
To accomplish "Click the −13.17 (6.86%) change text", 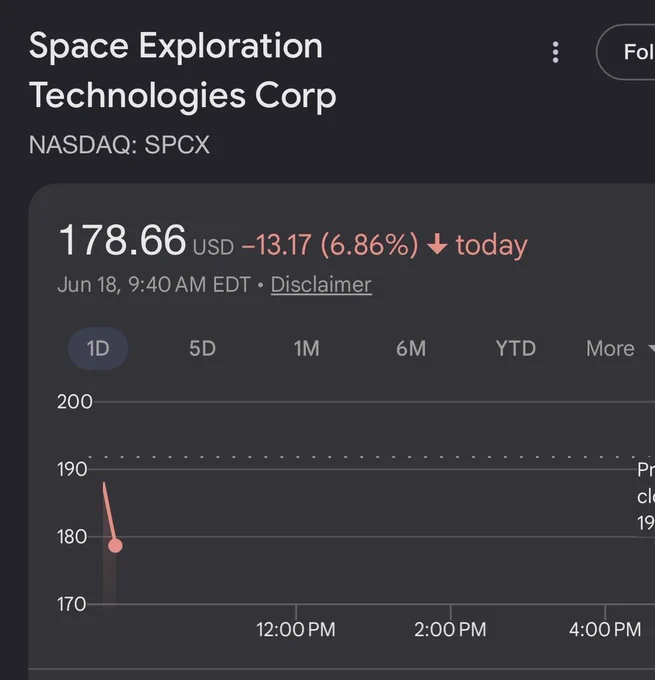I will pyautogui.click(x=330, y=244).
